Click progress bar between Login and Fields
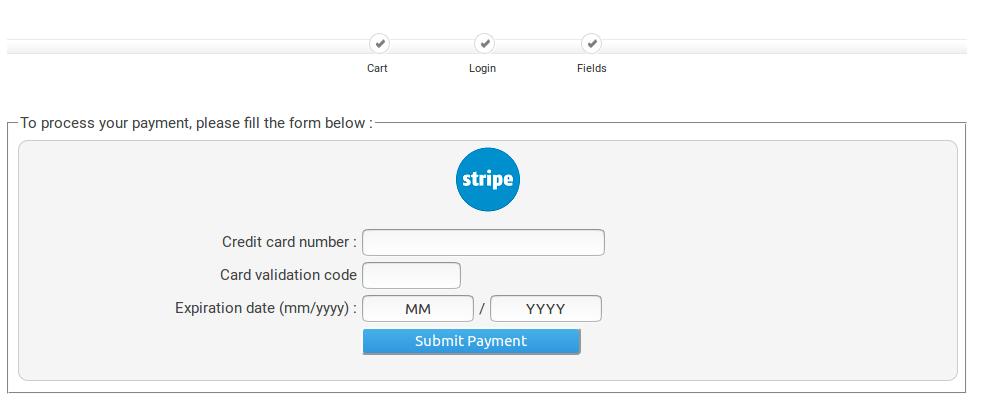This screenshot has height=419, width=981. [x=538, y=46]
